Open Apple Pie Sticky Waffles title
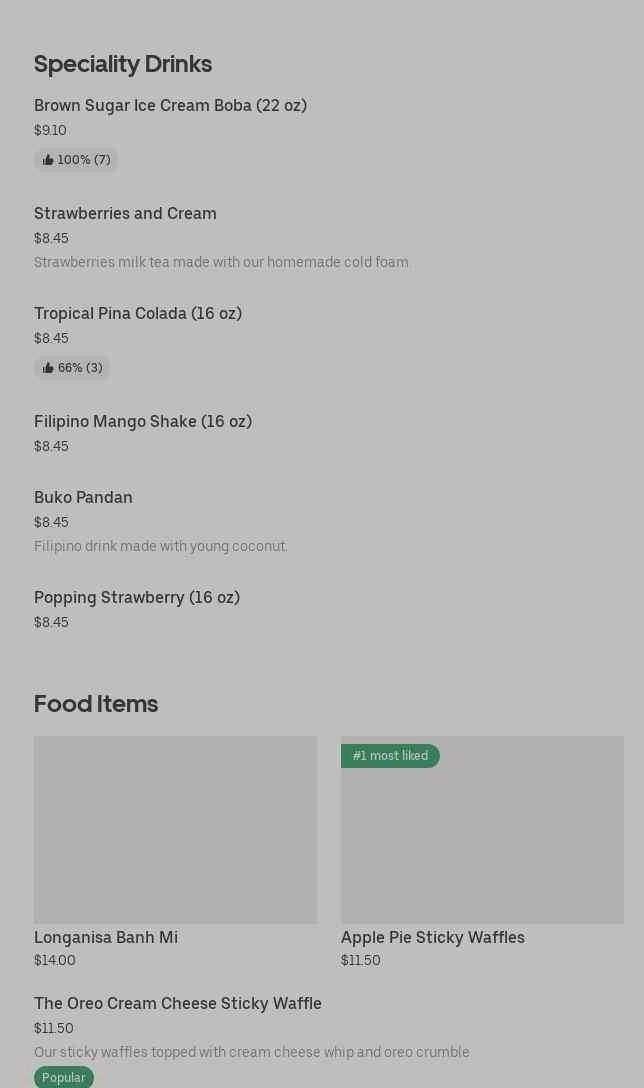 (432, 937)
